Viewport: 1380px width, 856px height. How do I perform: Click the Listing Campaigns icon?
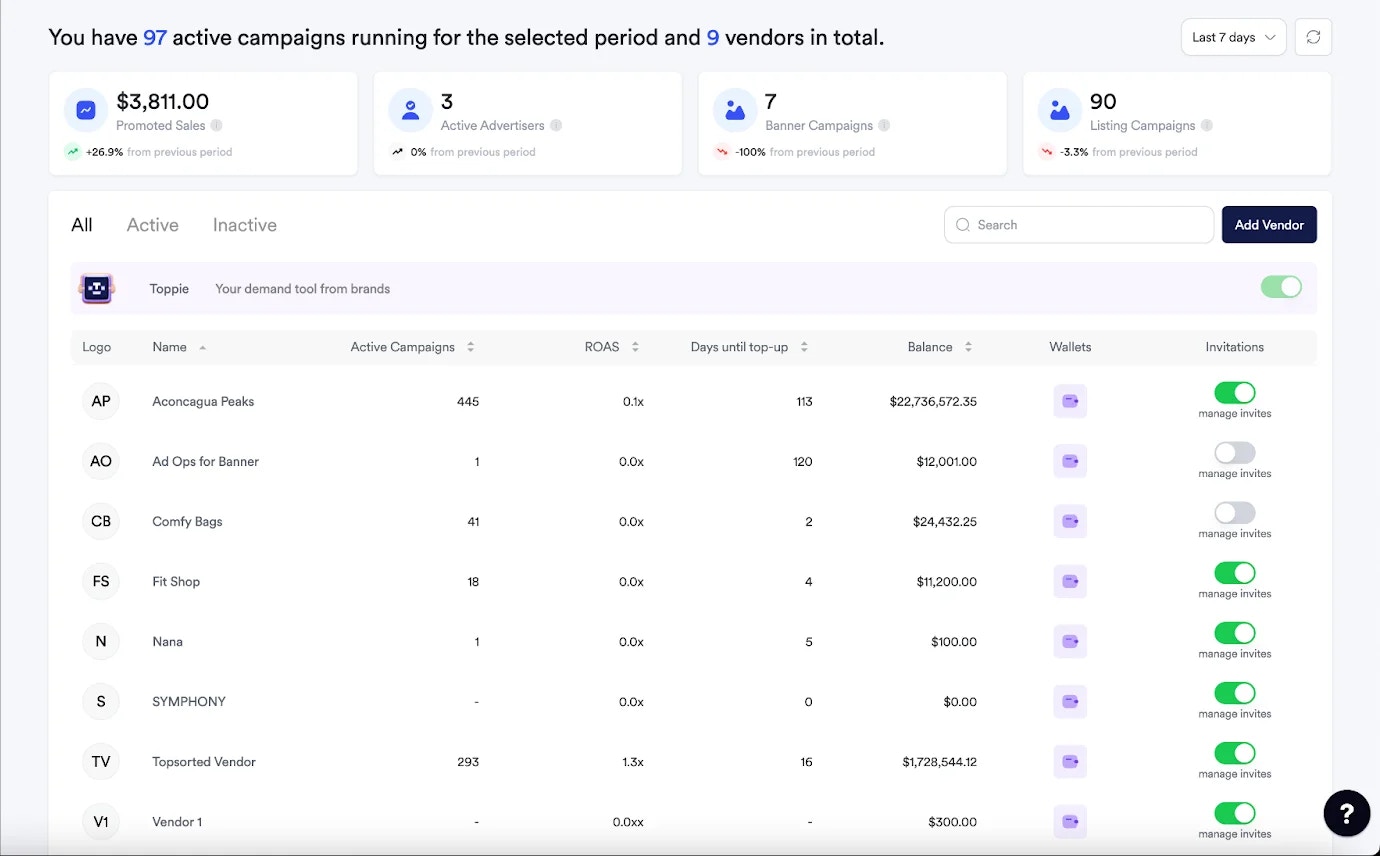(1060, 109)
